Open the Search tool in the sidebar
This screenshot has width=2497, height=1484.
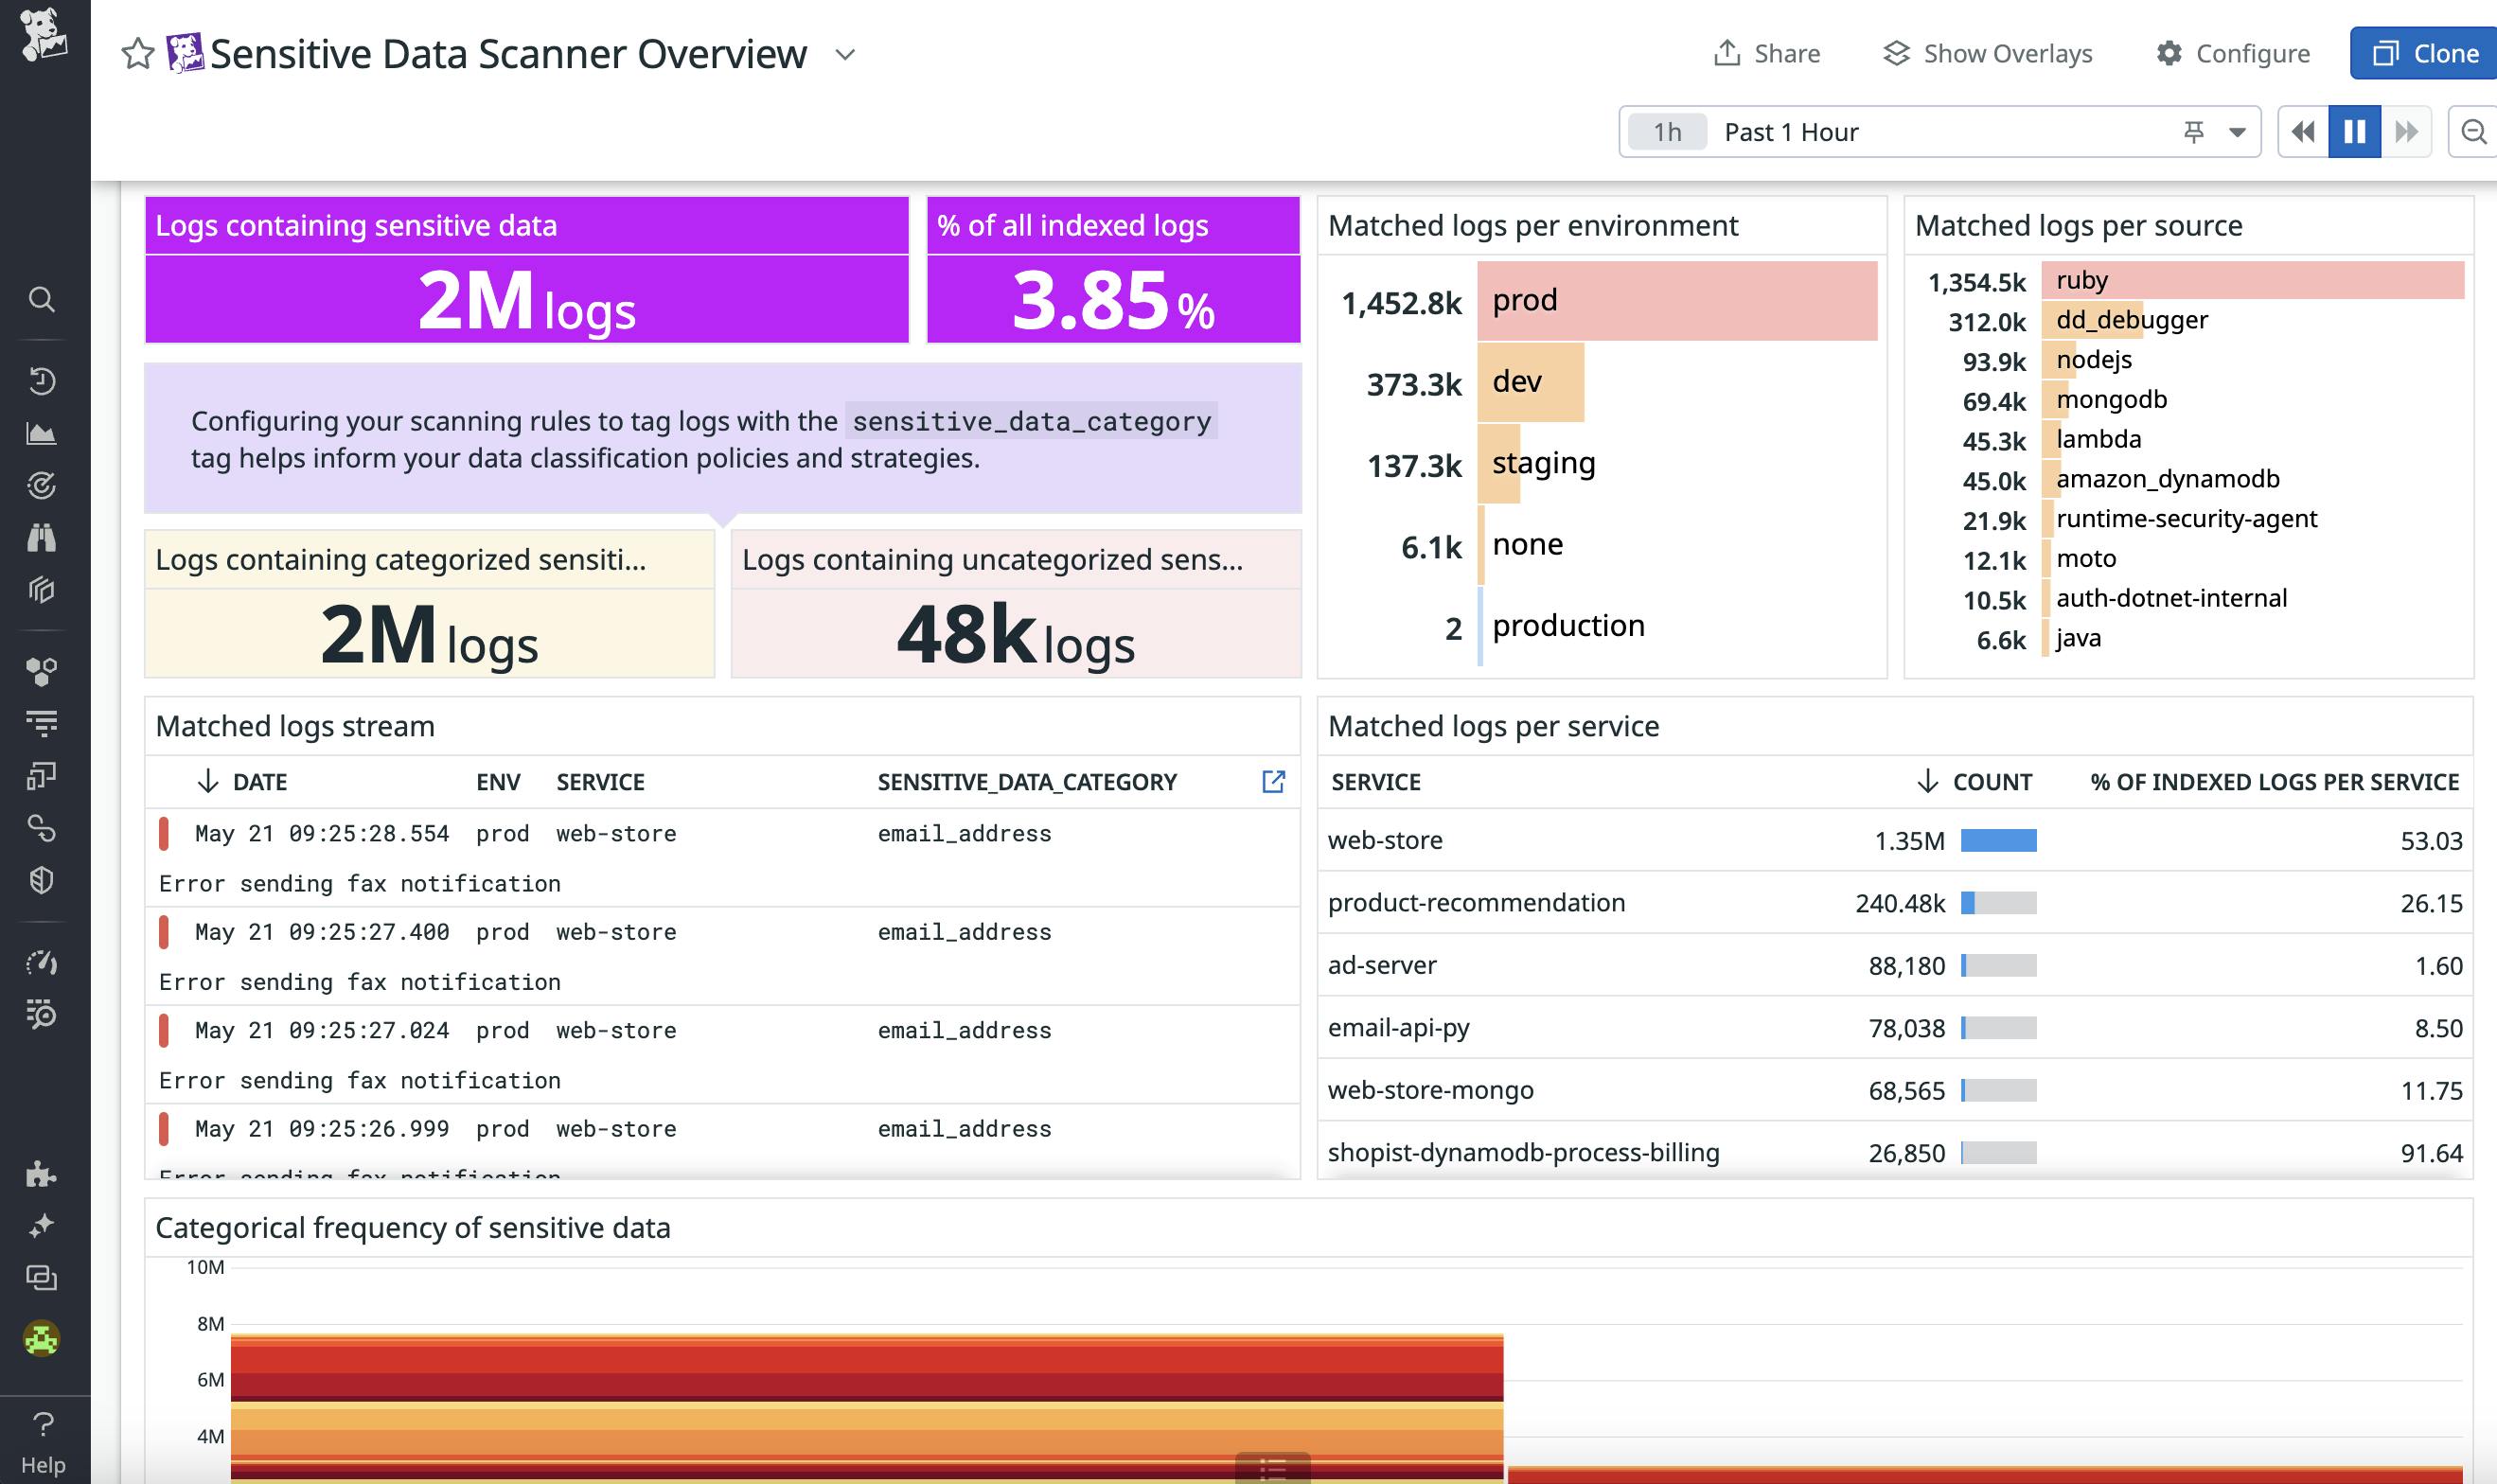41,298
